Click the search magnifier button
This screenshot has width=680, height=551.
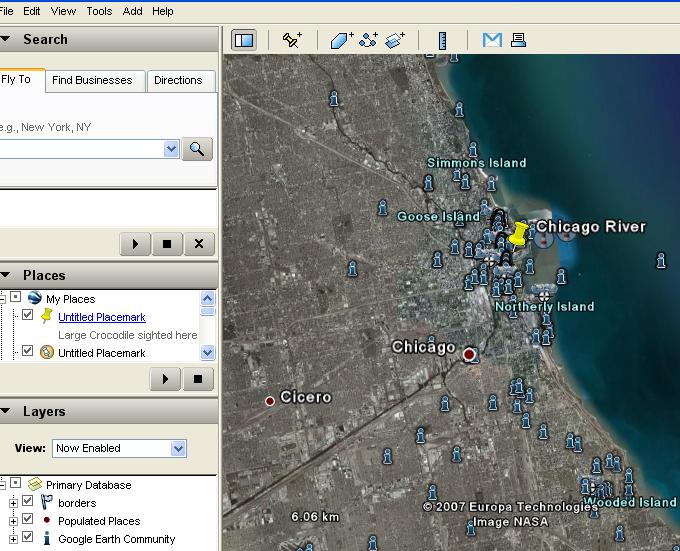[x=197, y=149]
